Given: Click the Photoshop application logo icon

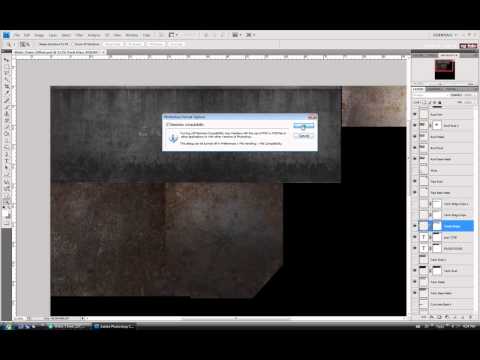Looking at the screenshot, I should pos(6,35).
